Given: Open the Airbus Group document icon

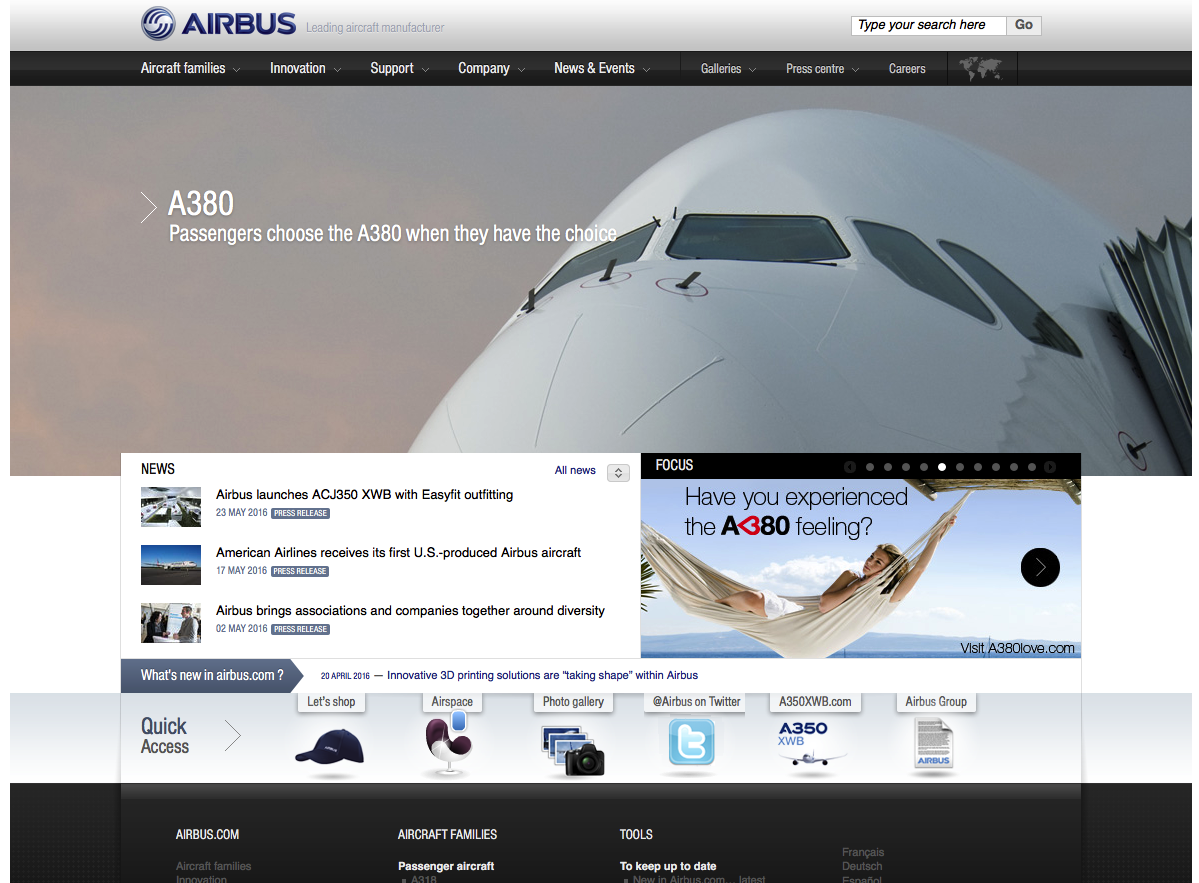Looking at the screenshot, I should click(934, 744).
